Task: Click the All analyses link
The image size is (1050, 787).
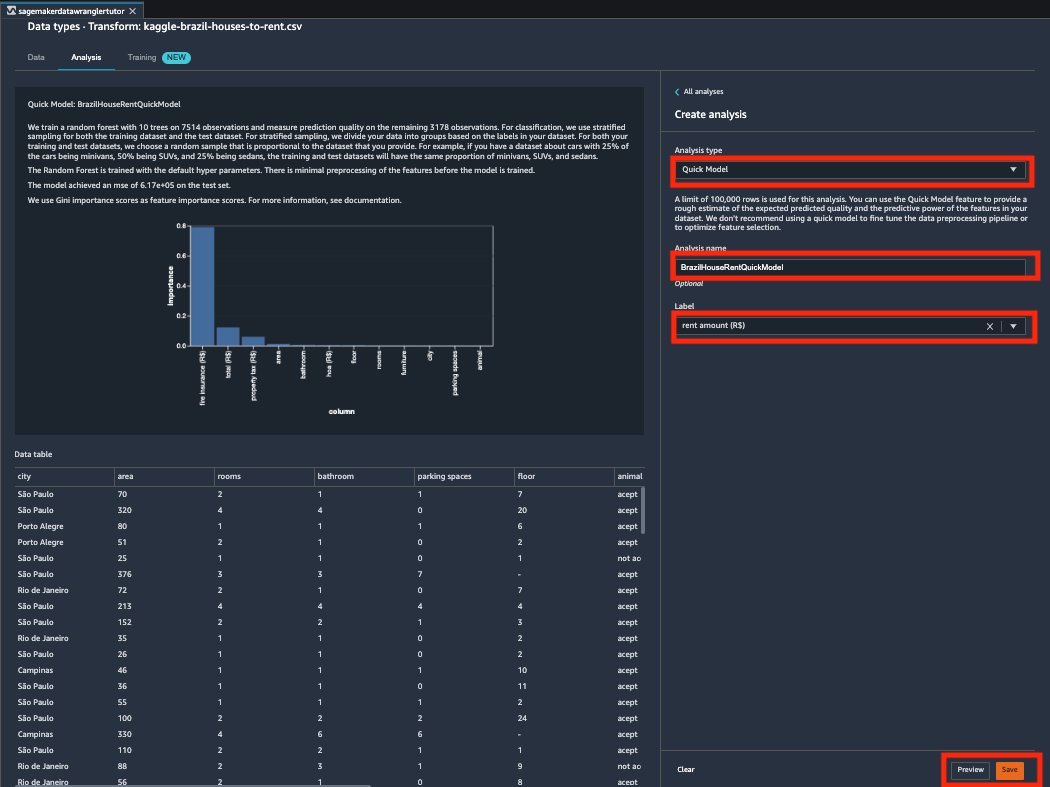Action: (x=703, y=92)
